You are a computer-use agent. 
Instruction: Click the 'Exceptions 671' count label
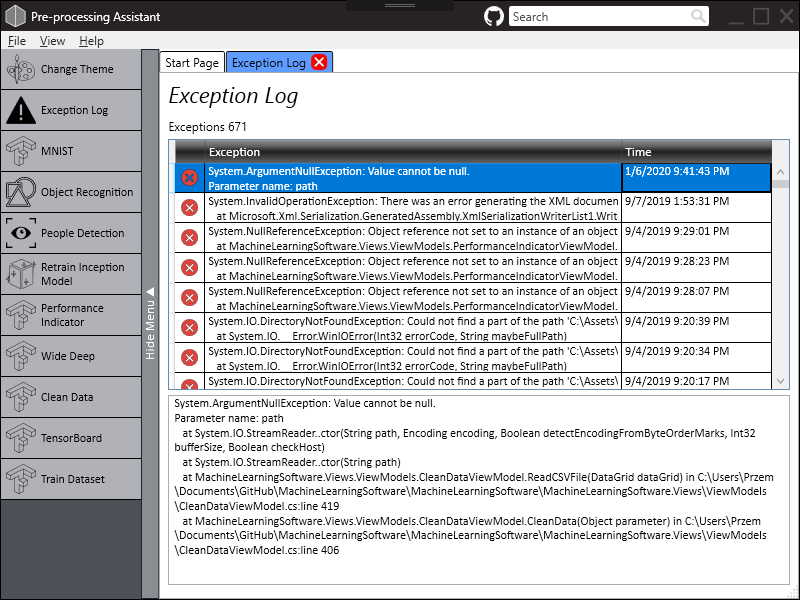207,127
